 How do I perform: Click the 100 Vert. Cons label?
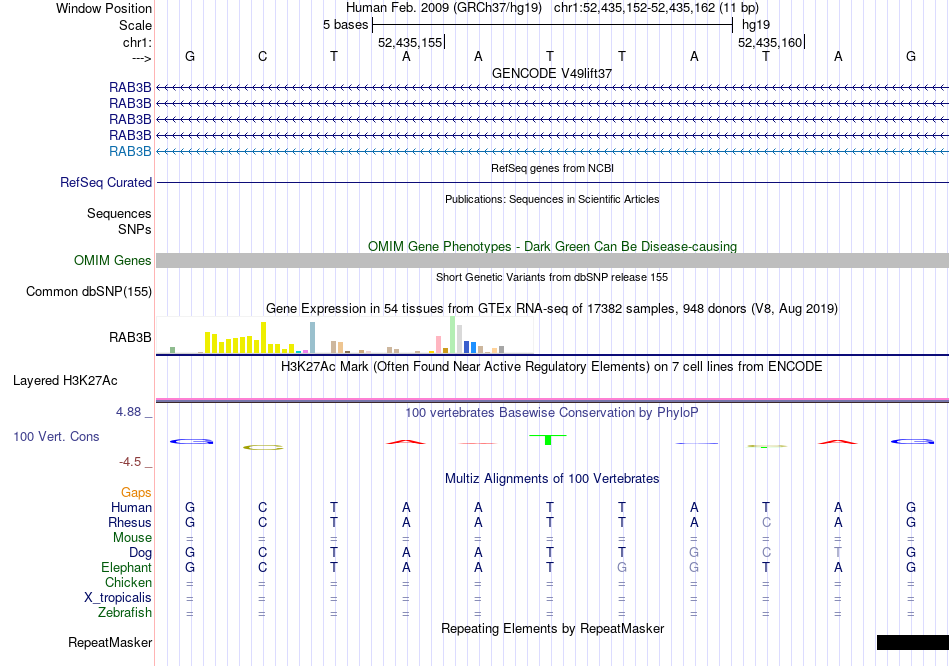(56, 436)
